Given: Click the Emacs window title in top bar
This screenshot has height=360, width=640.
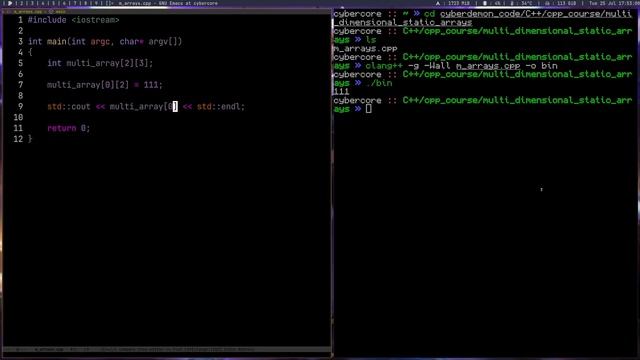Looking at the screenshot, I should 168,3.
